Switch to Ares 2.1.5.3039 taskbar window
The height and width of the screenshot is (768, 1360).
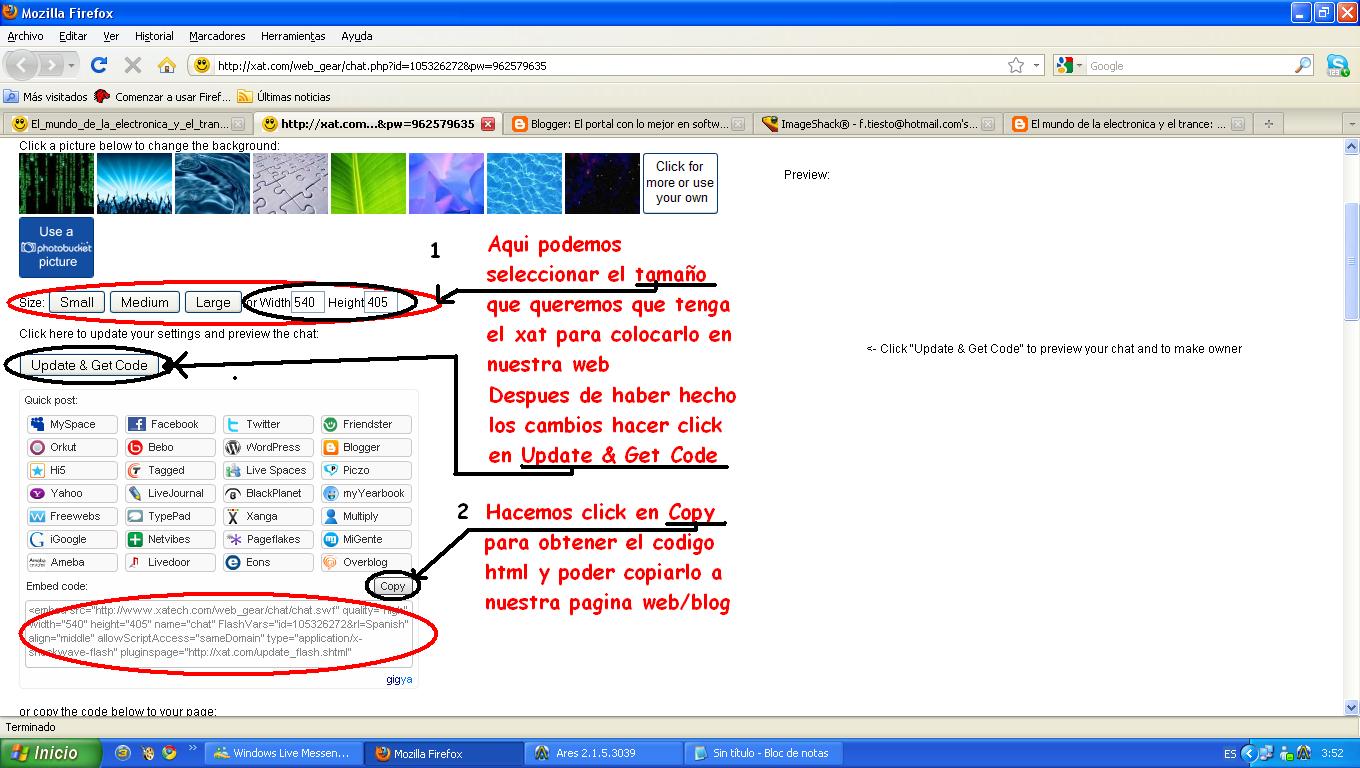point(604,753)
